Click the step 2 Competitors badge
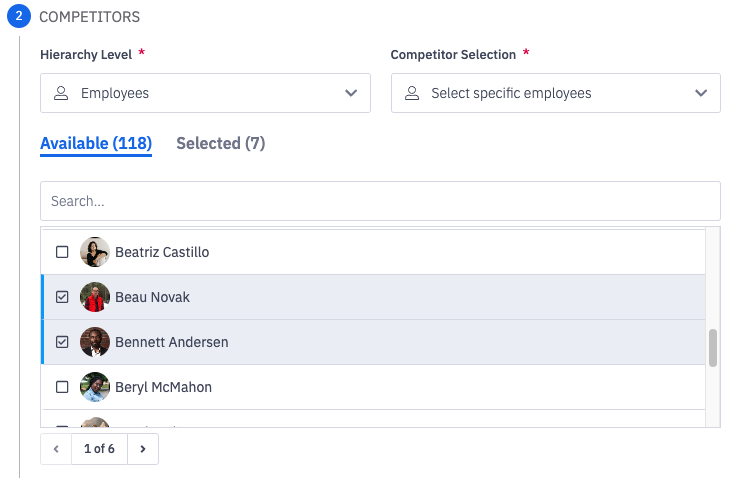750x478 pixels. tap(19, 16)
